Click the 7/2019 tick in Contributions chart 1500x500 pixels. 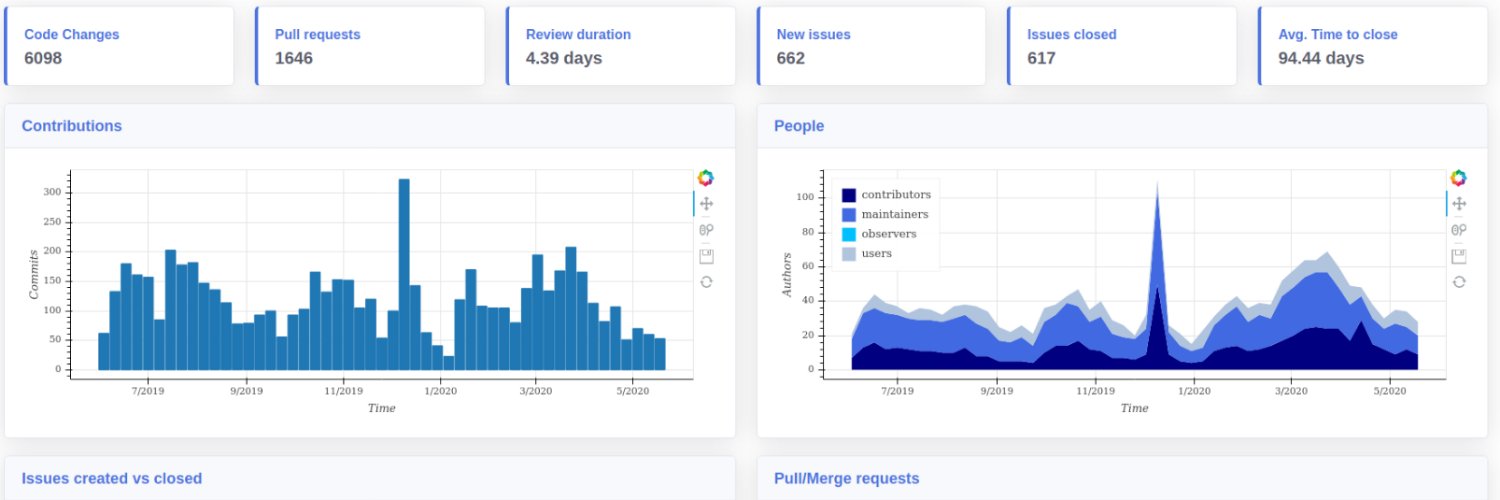(147, 391)
